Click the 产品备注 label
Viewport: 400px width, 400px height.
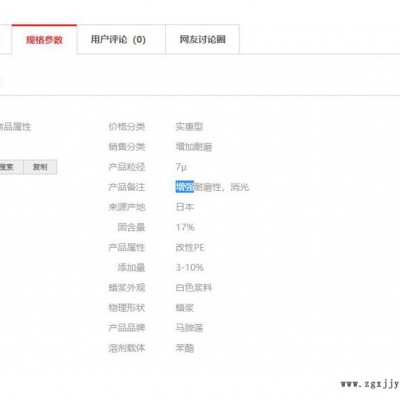(127, 187)
